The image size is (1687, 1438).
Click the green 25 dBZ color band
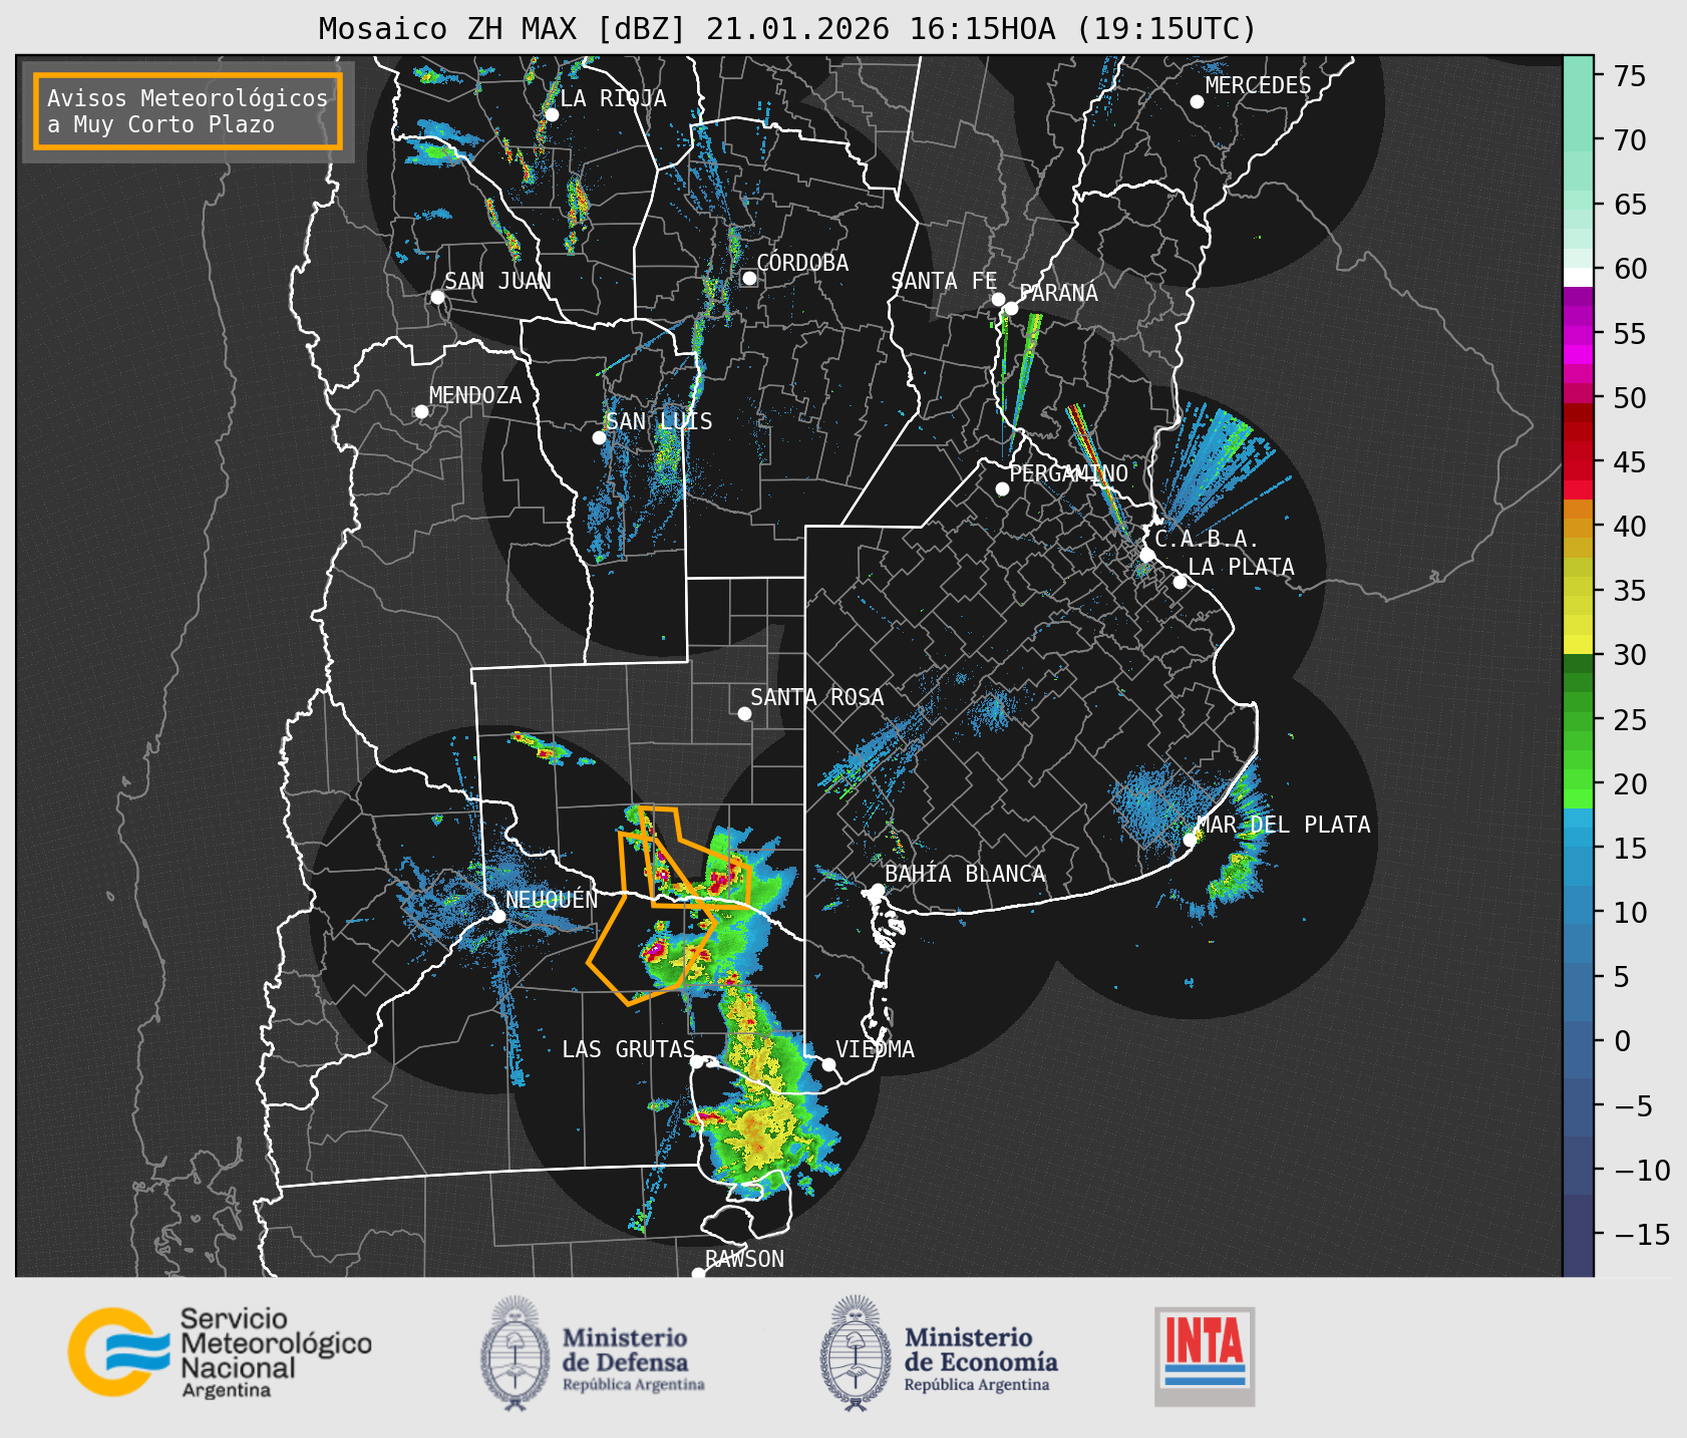pyautogui.click(x=1578, y=720)
